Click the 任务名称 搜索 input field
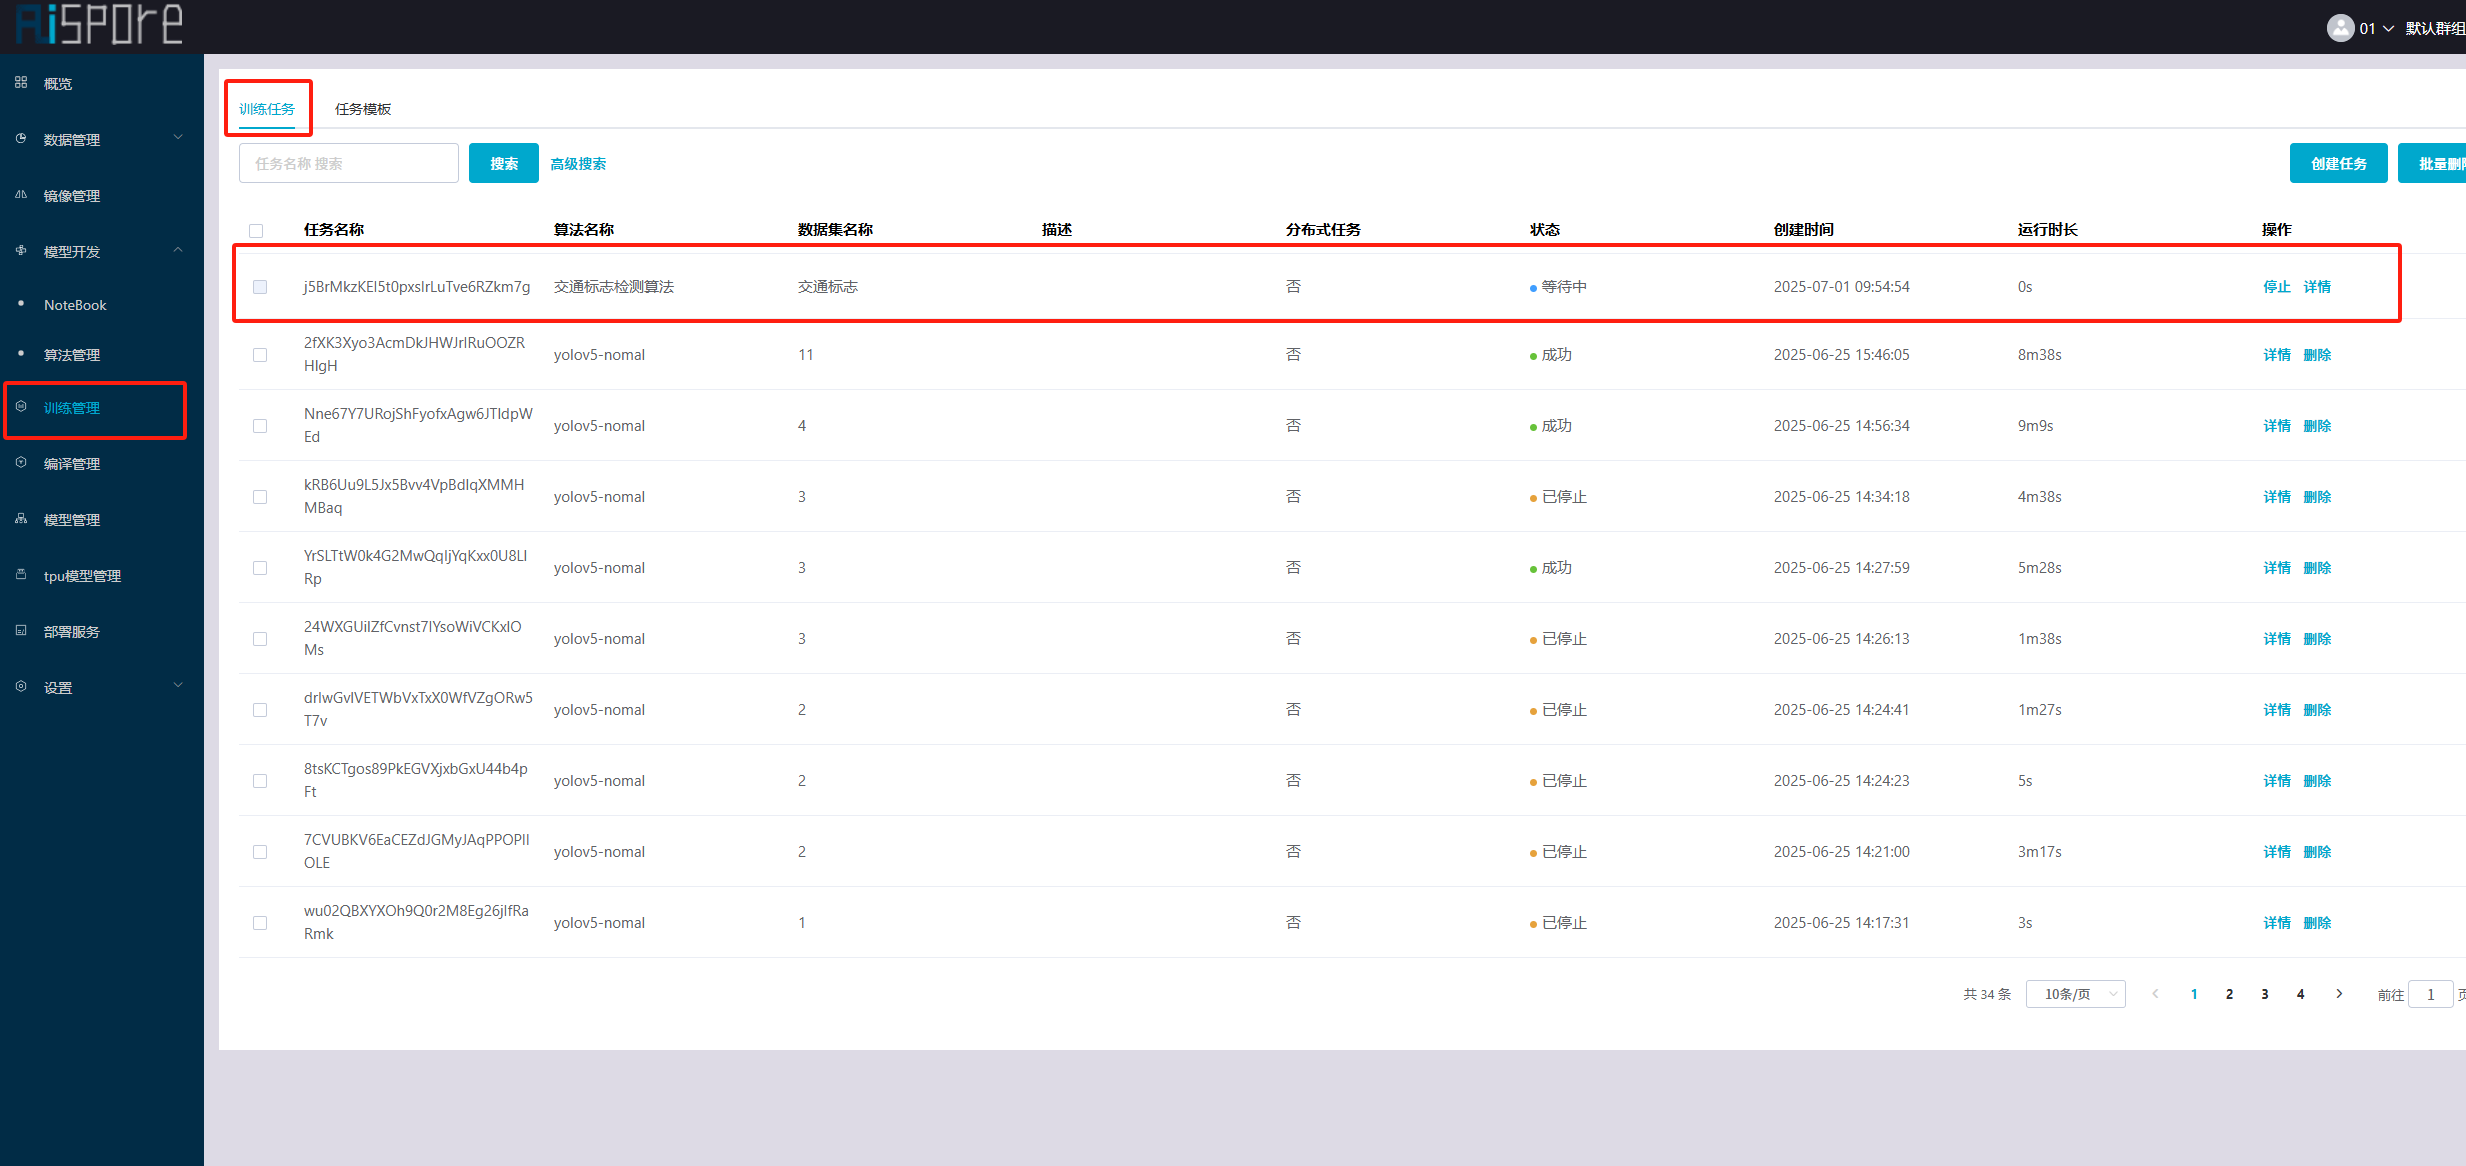2466x1166 pixels. [x=348, y=164]
